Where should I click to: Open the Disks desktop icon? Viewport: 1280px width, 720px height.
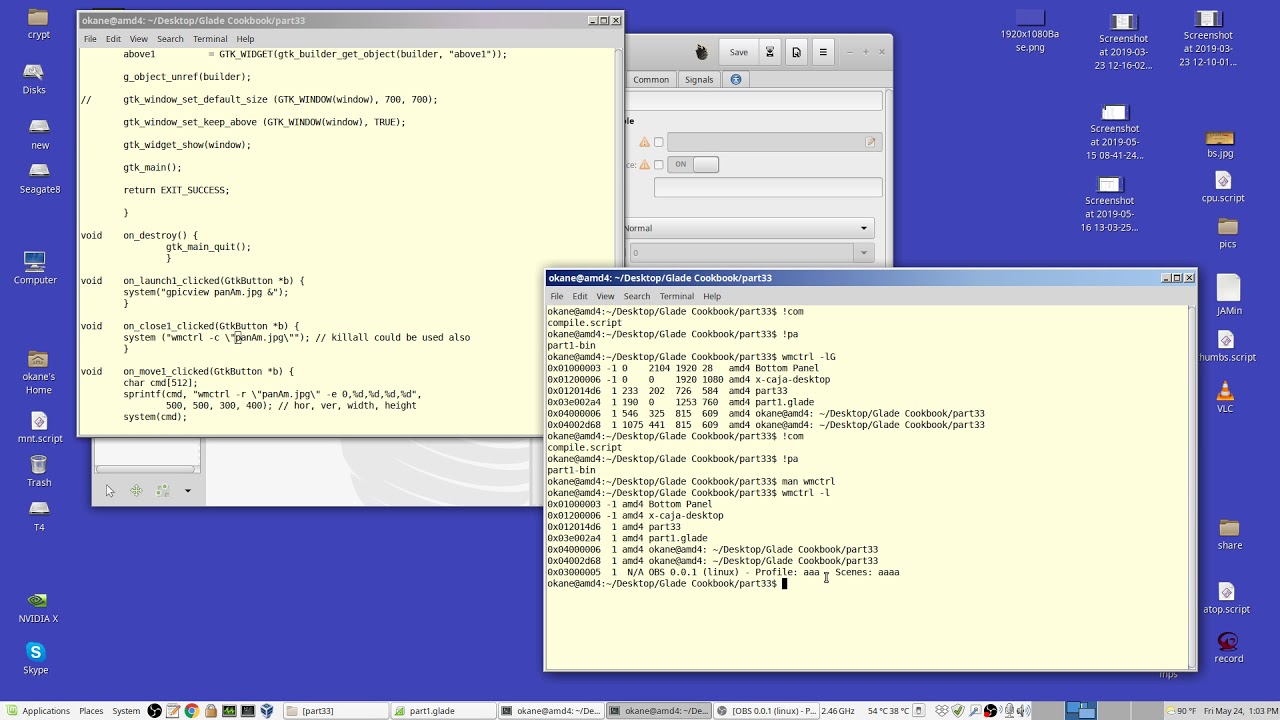click(34, 78)
